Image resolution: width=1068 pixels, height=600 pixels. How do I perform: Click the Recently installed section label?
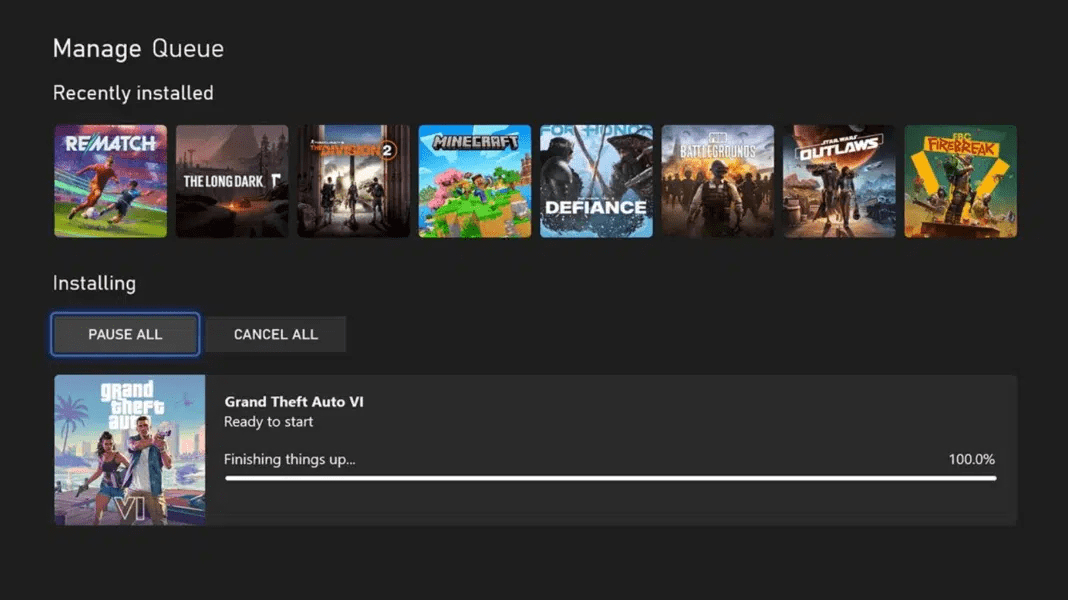[132, 93]
